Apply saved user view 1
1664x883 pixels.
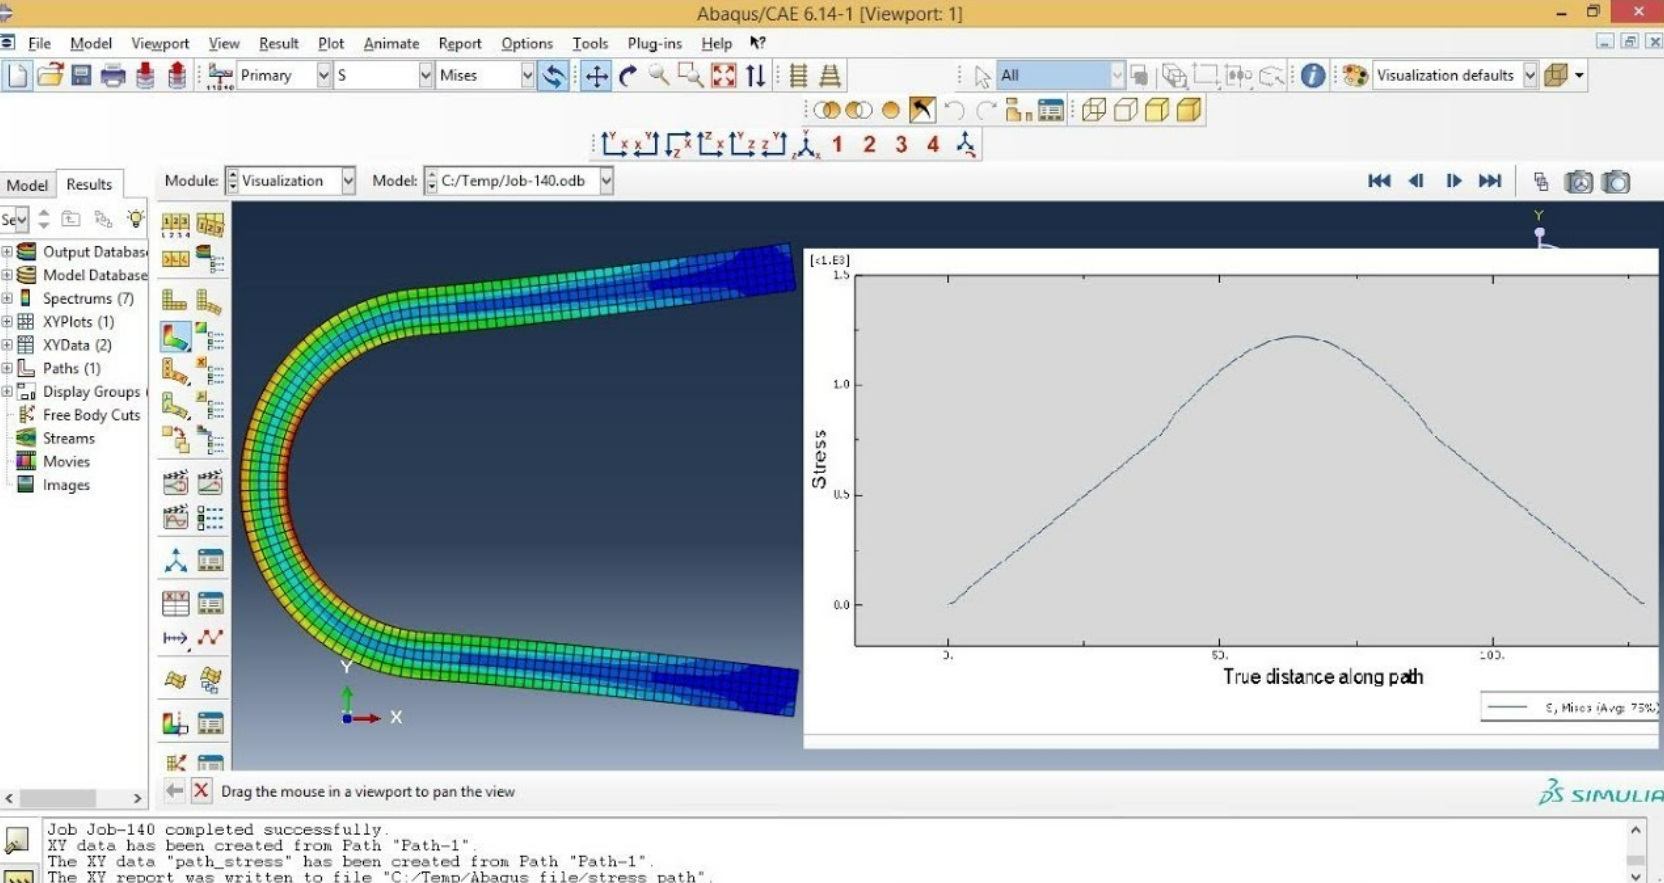point(838,145)
